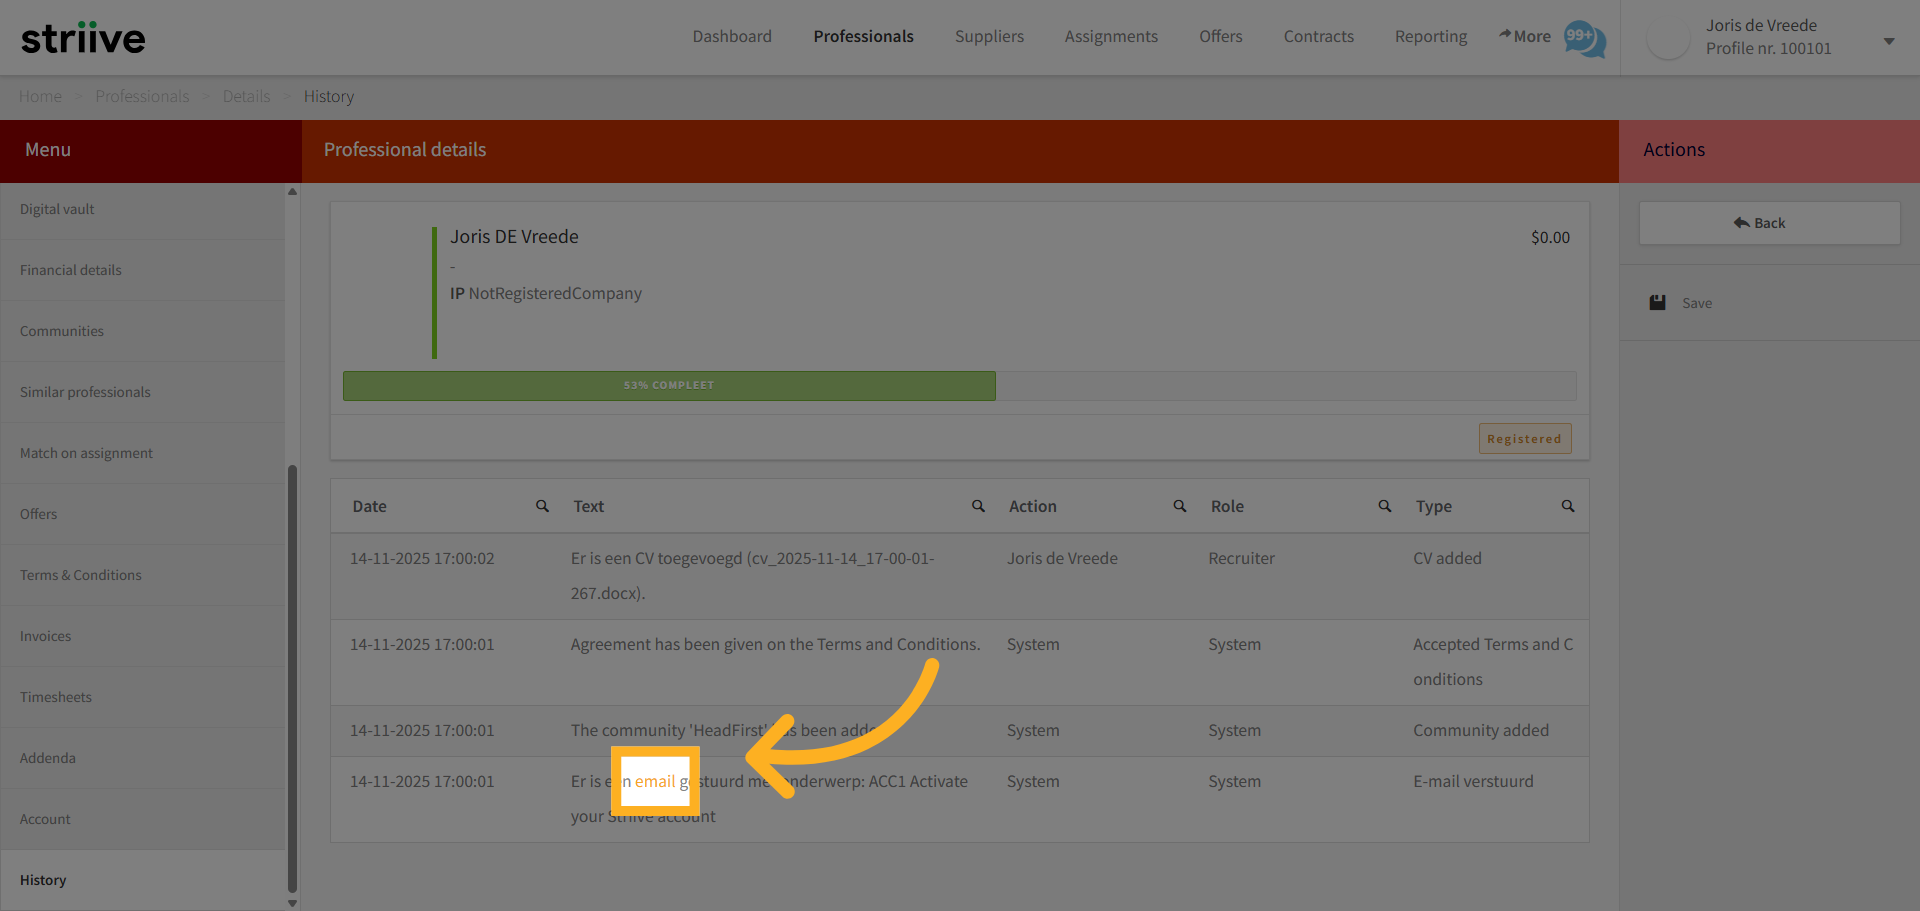Open the search icon in the Date column
Image resolution: width=1920 pixels, height=911 pixels.
pos(542,506)
